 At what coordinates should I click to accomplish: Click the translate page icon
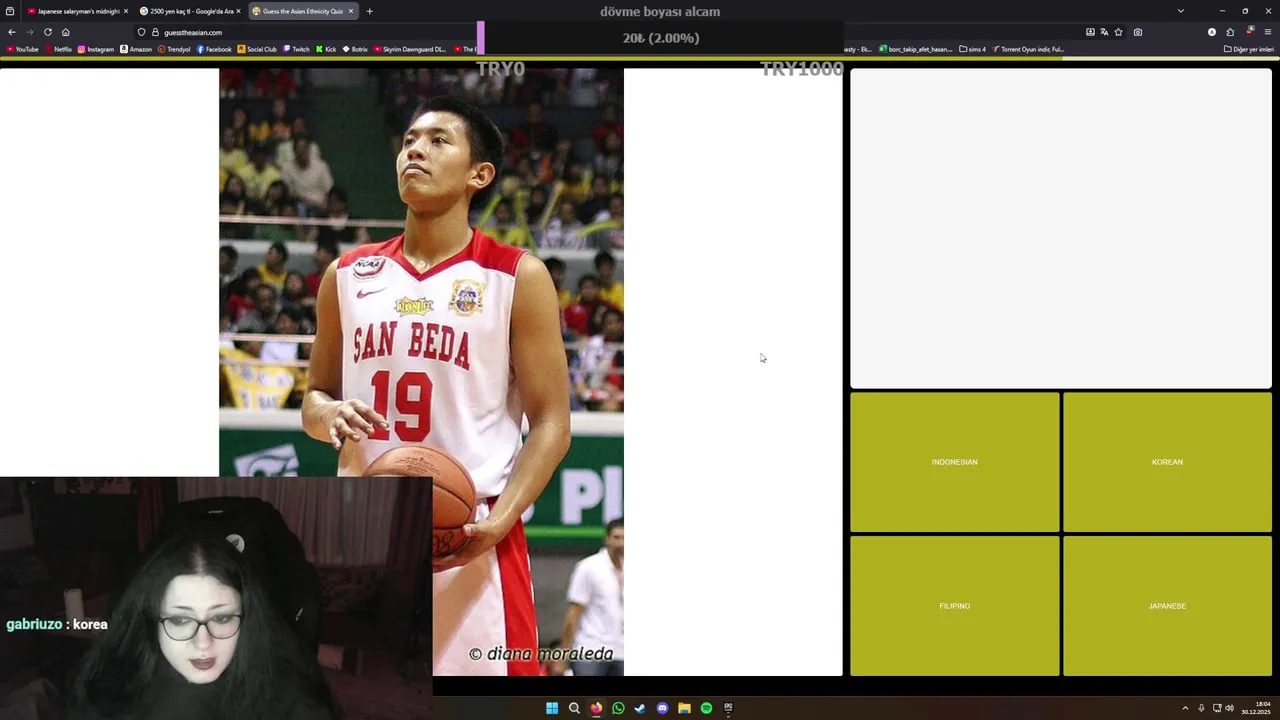tap(1104, 32)
